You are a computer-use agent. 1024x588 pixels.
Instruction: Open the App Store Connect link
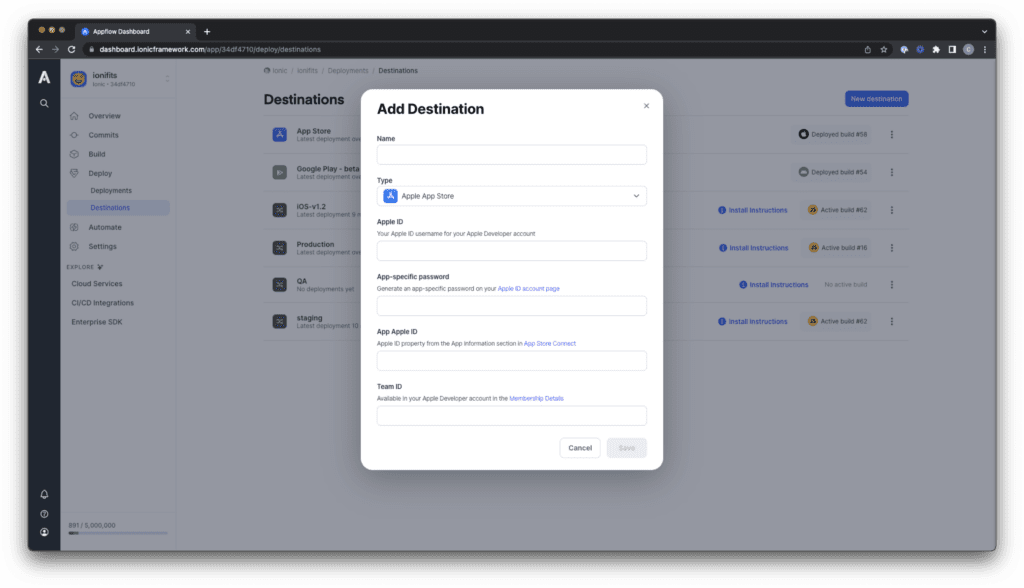(x=550, y=344)
